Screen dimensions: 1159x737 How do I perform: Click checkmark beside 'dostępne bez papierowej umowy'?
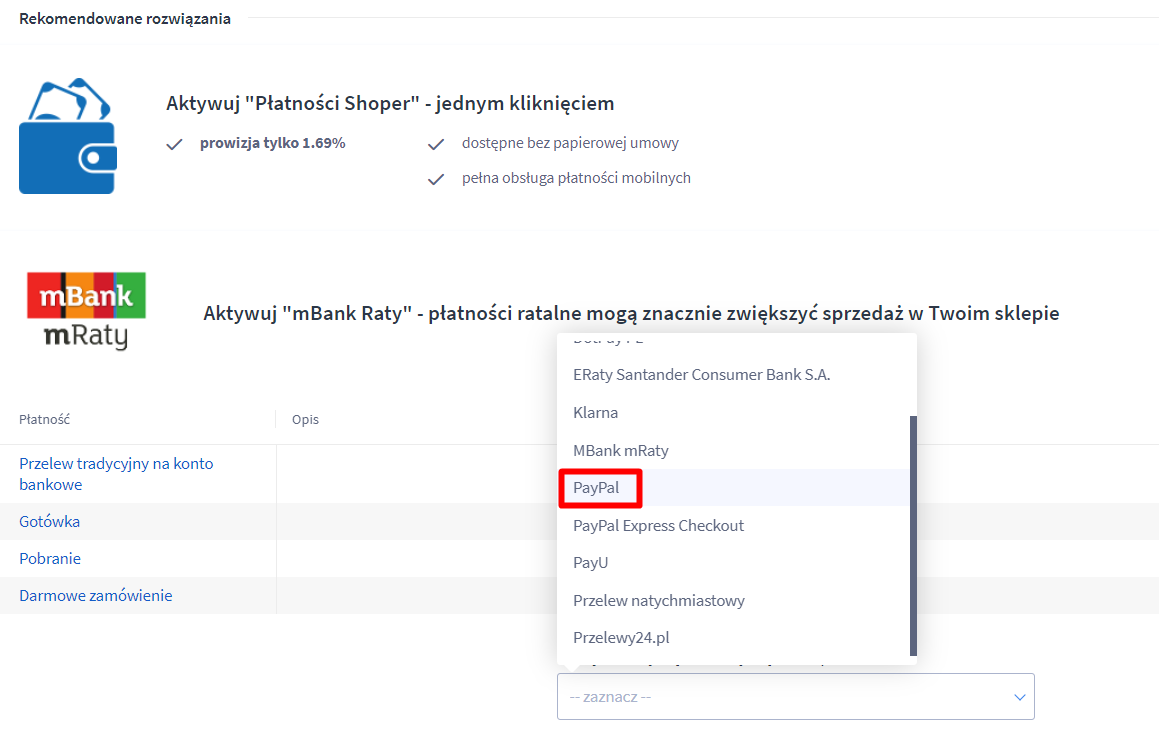pos(436,144)
